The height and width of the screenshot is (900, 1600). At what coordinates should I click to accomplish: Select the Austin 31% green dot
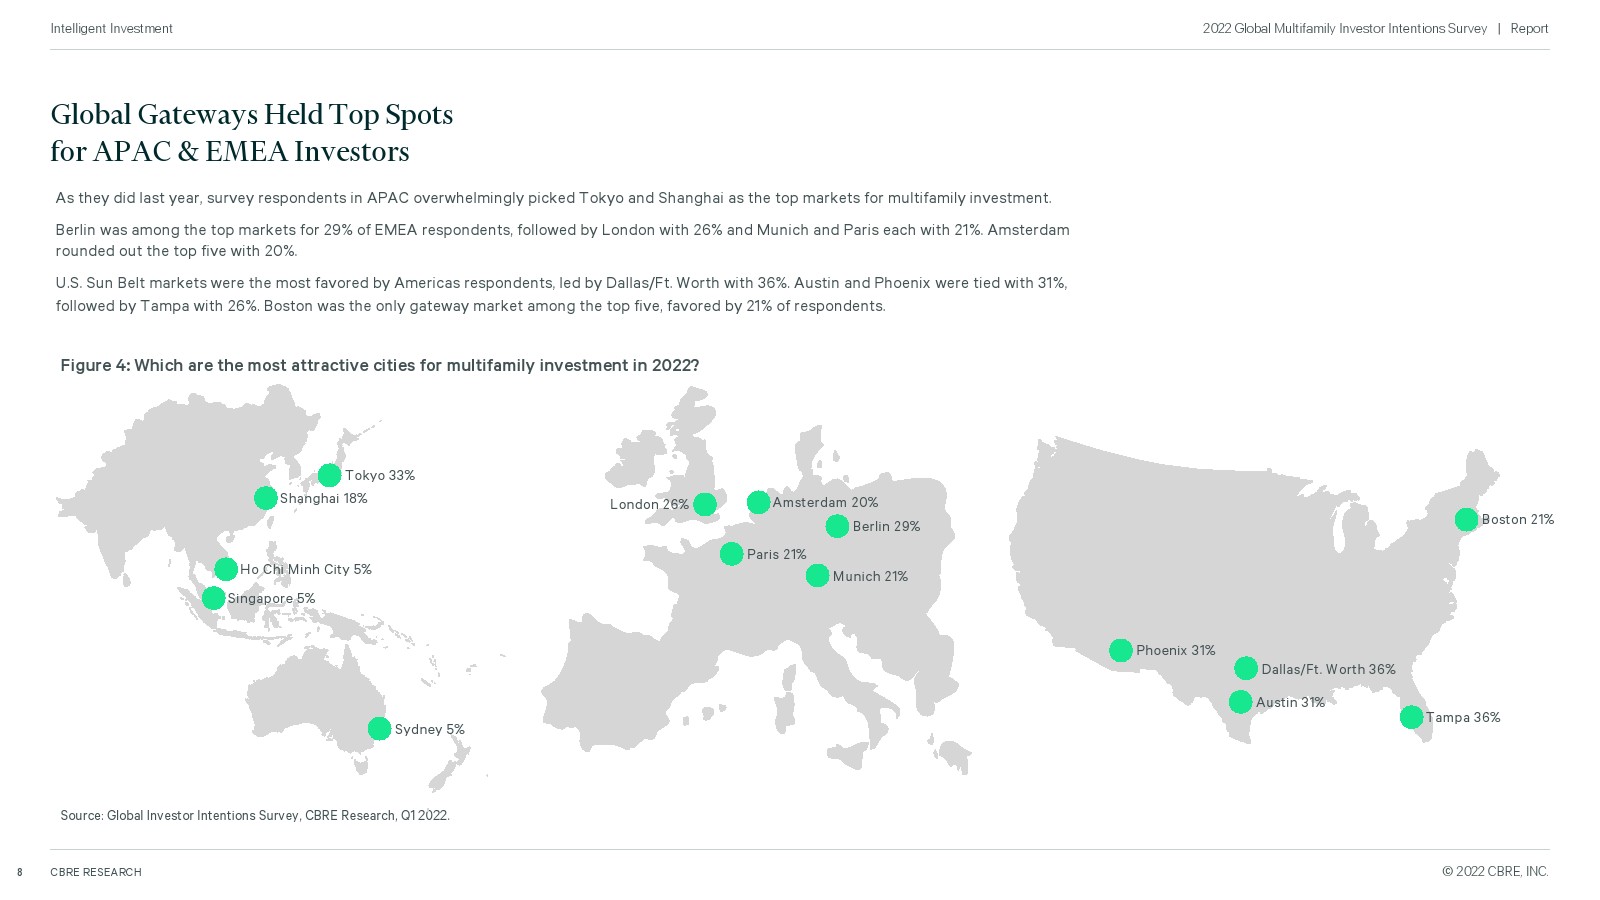[1240, 702]
